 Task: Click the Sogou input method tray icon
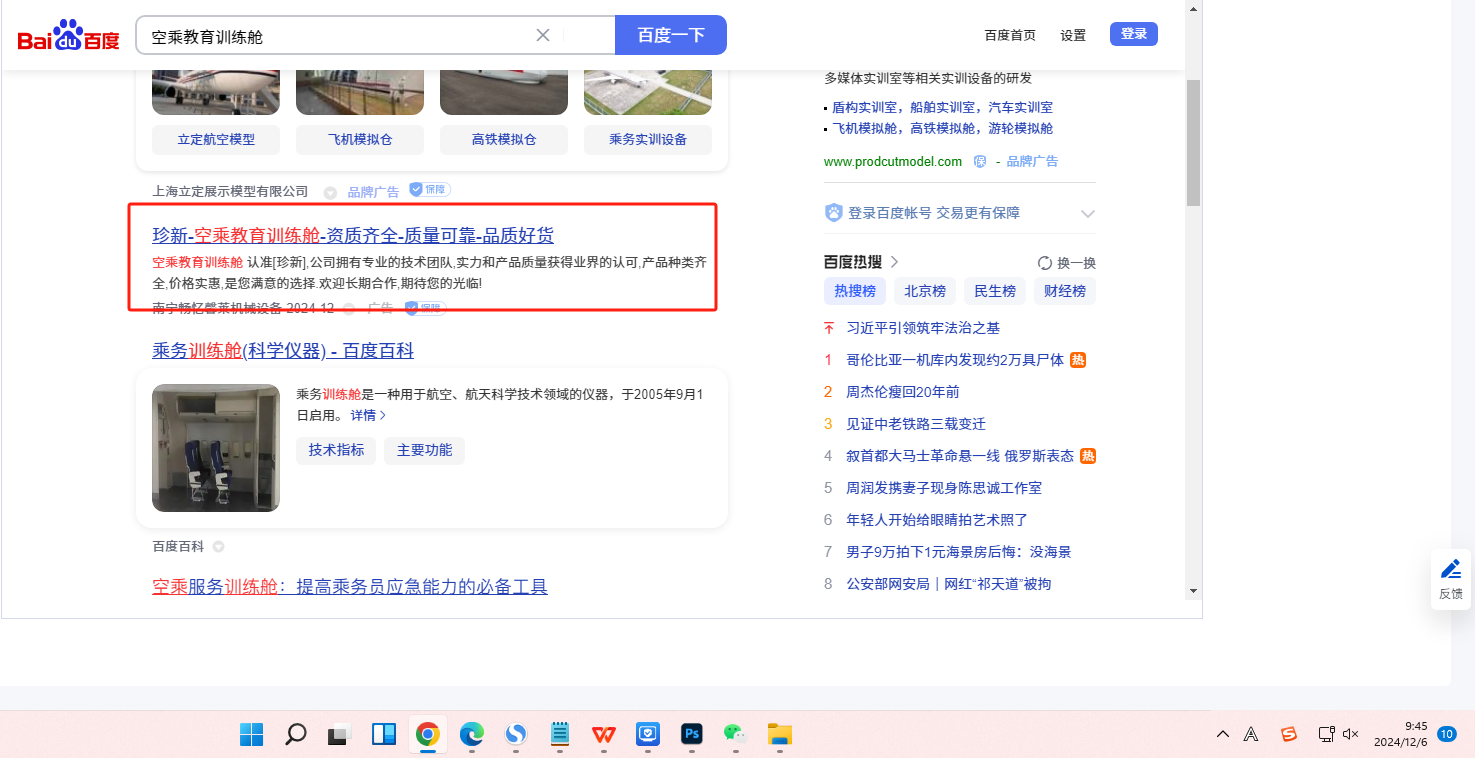1289,734
